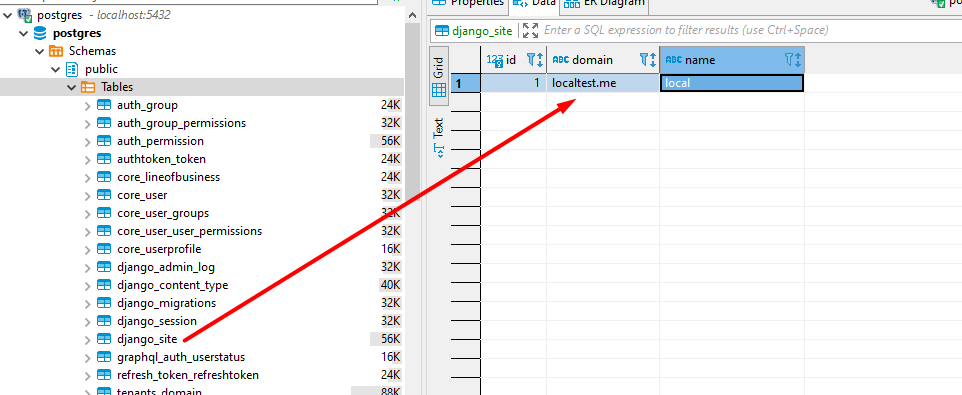Image resolution: width=962 pixels, height=395 pixels.
Task: Click the Tables folder icon
Action: [x=88, y=87]
